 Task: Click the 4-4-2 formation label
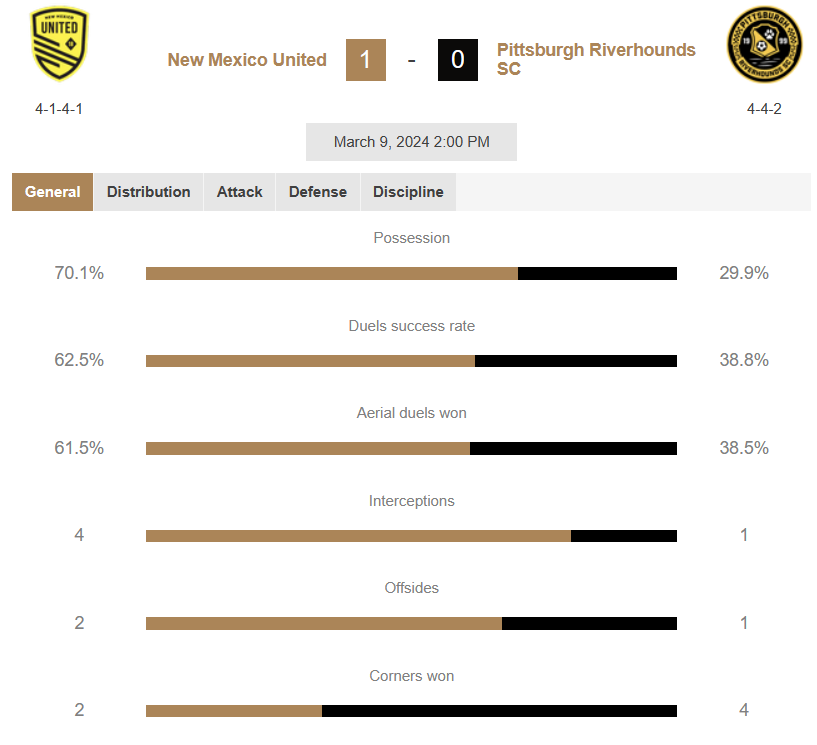764,109
